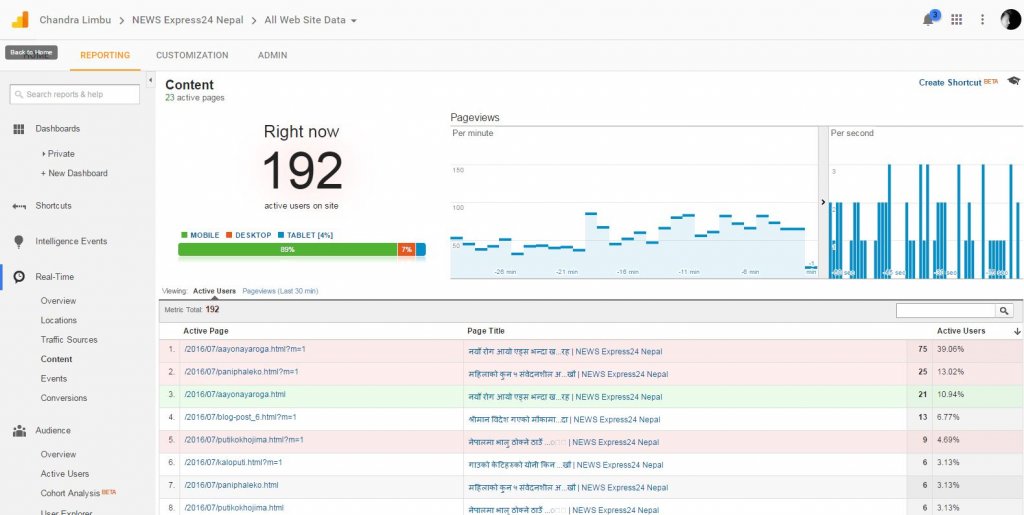Viewport: 1024px width, 515px height.
Task: Open /2016/07/putikokhojima.html?m=1 page
Action: pyautogui.click(x=244, y=440)
